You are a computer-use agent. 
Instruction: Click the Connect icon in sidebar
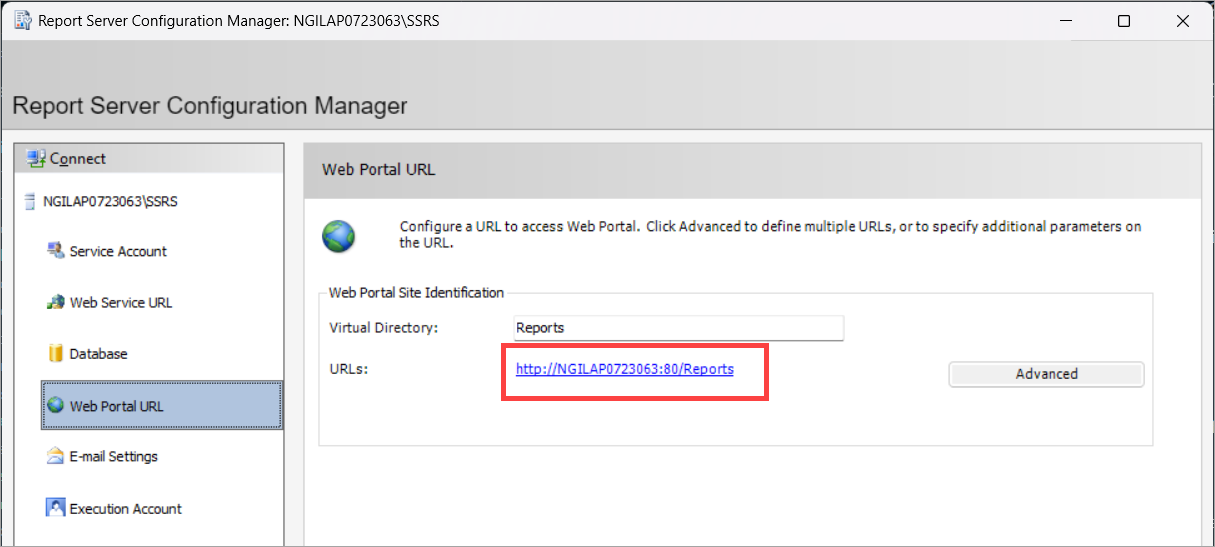[36, 158]
